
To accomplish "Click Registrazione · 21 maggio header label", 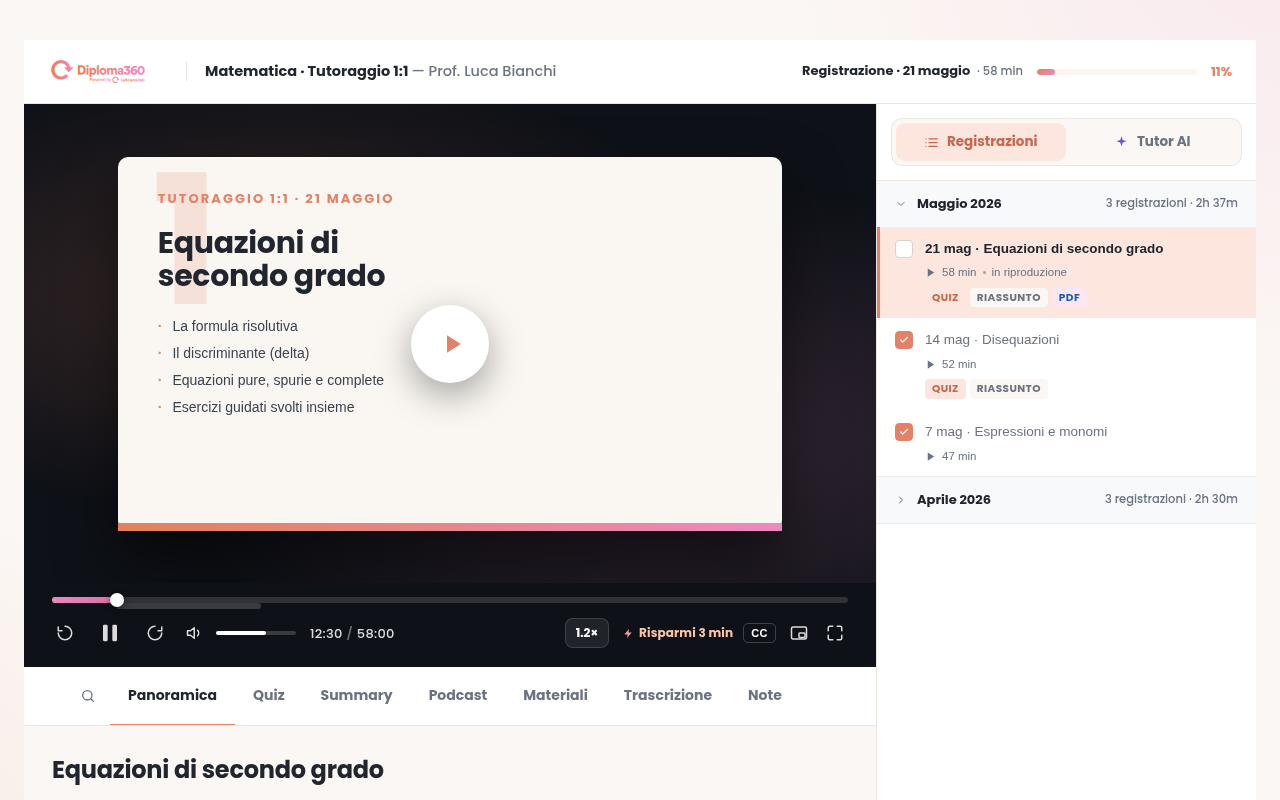I will (886, 71).
